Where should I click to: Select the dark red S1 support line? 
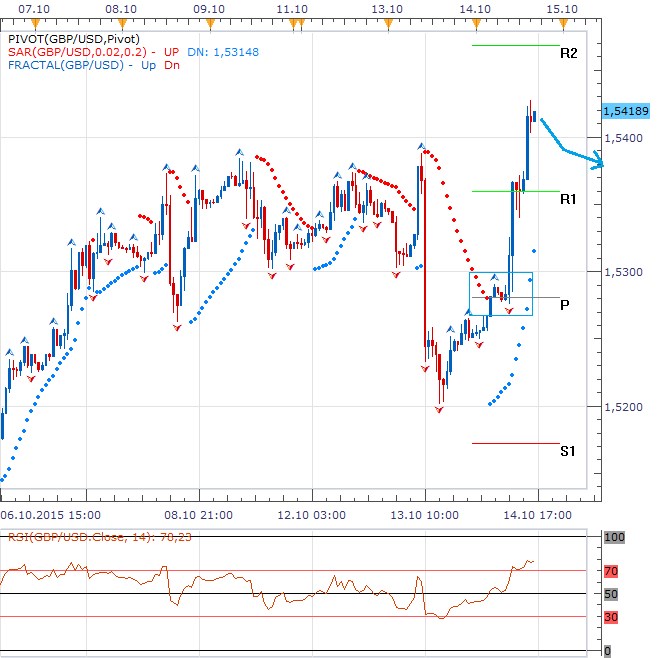pyautogui.click(x=516, y=443)
